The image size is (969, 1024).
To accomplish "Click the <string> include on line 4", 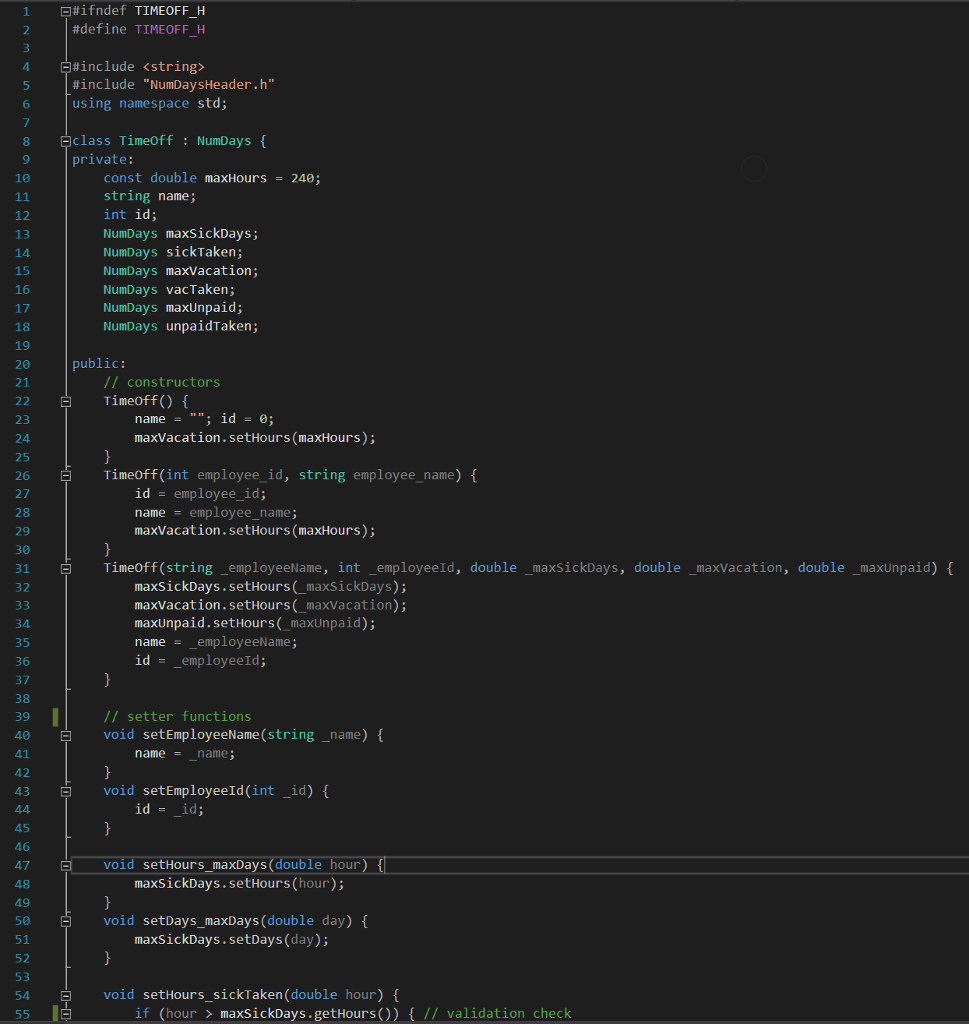I will (x=174, y=67).
